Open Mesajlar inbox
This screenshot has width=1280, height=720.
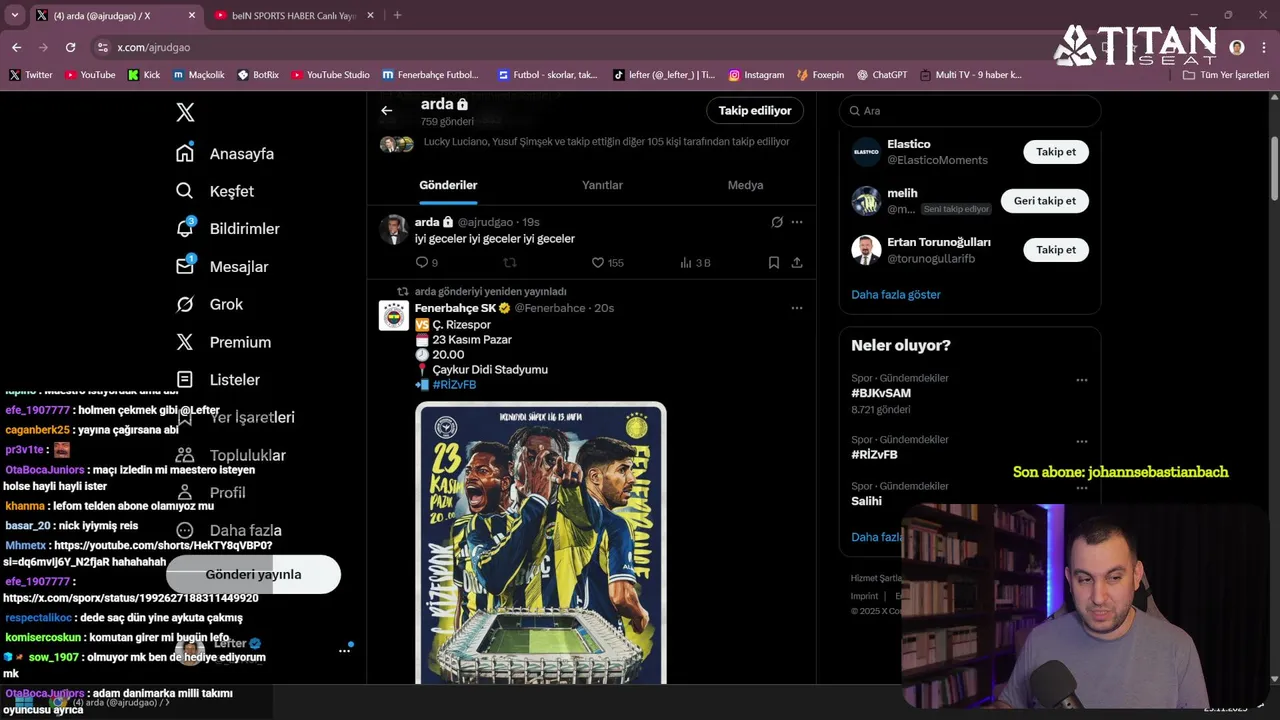pyautogui.click(x=222, y=266)
